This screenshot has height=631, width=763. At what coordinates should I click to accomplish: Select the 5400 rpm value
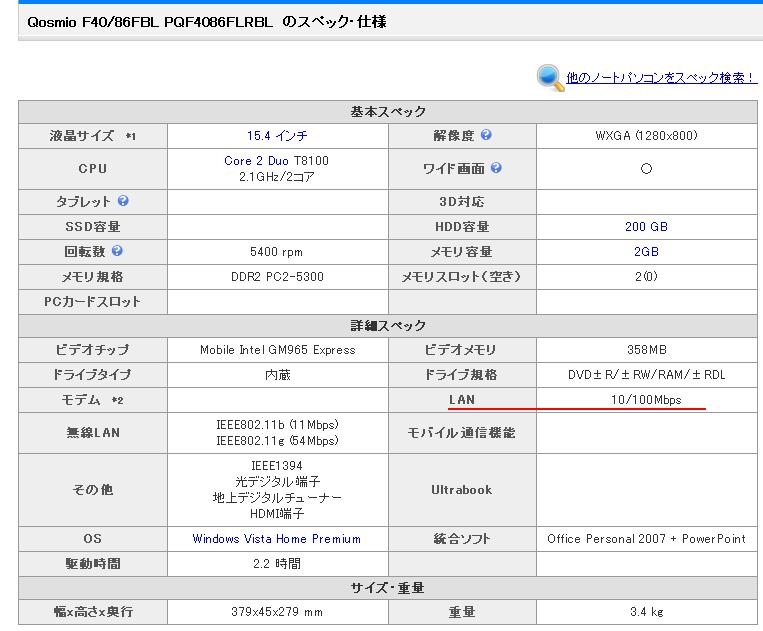pos(276,252)
